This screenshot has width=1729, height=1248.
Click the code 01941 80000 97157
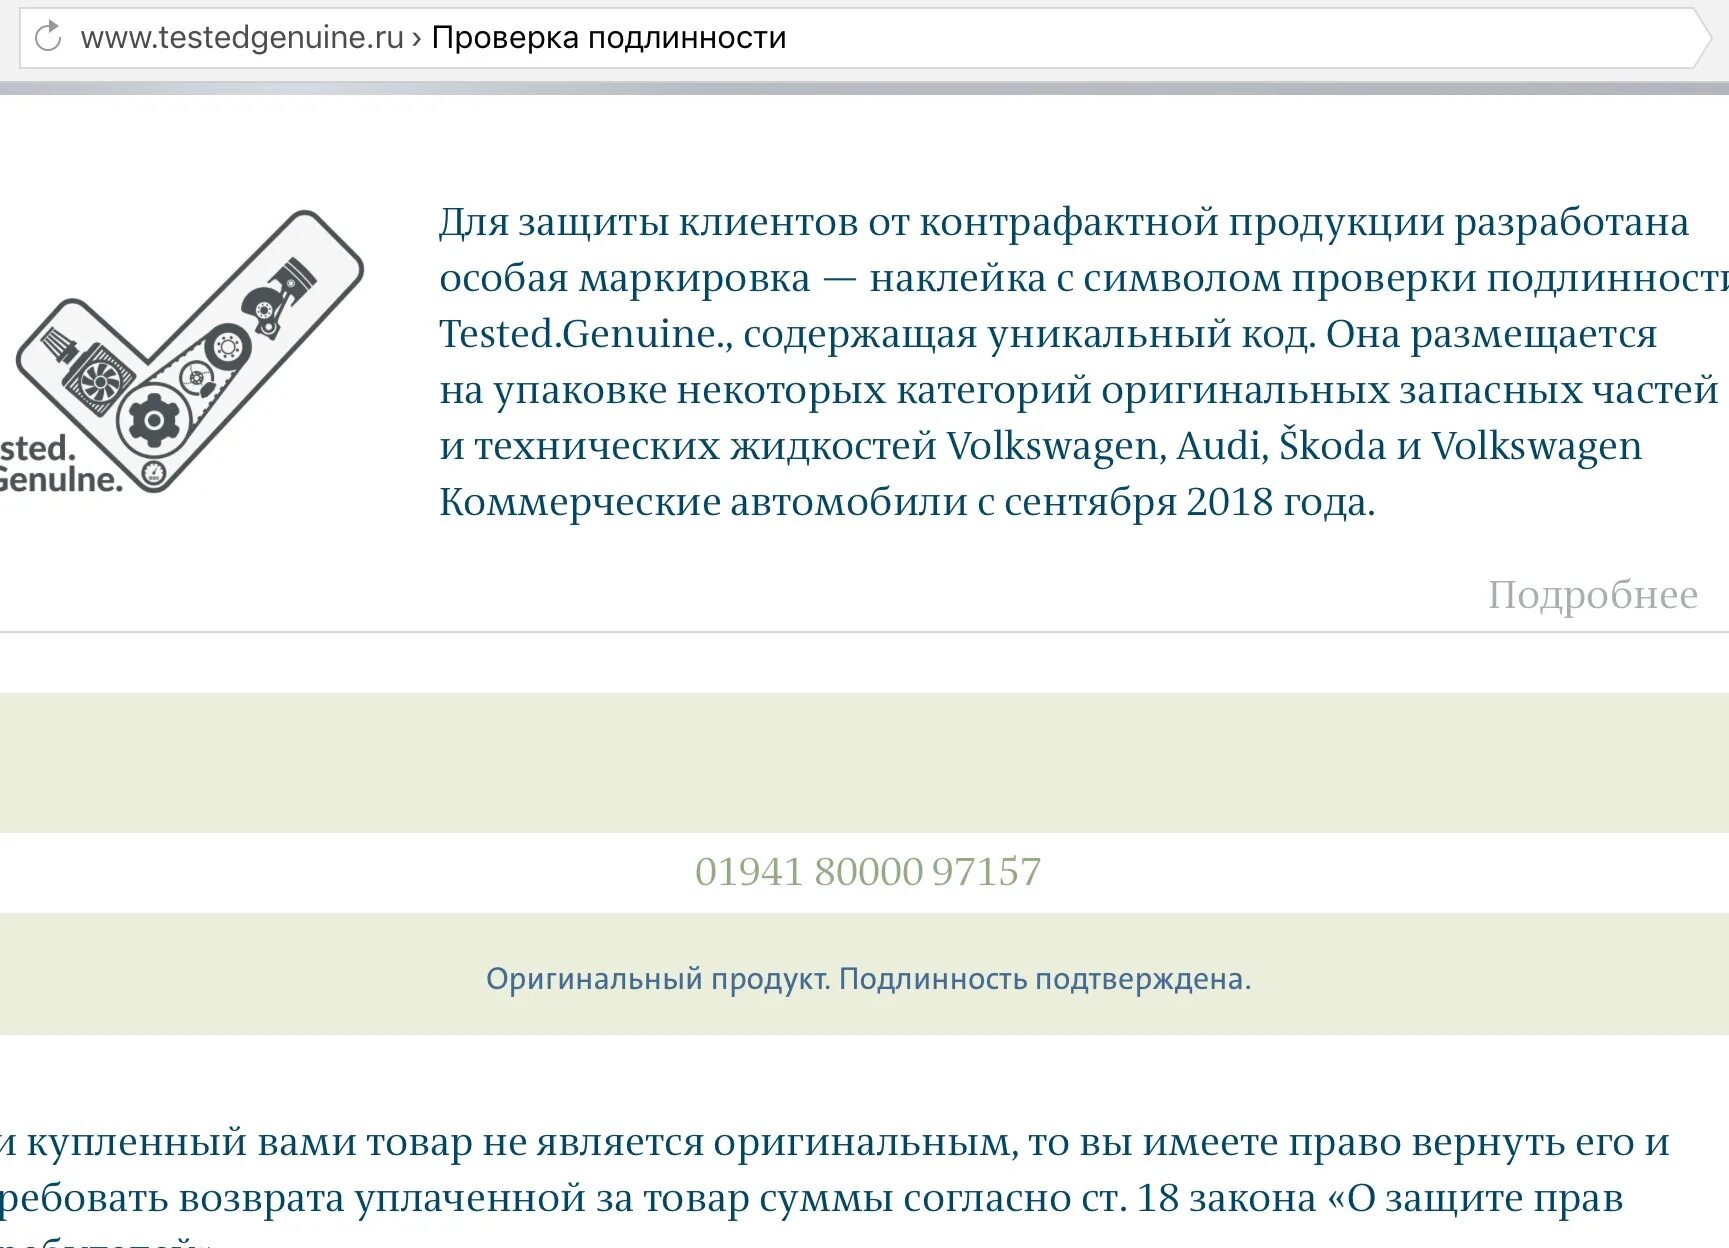coord(868,872)
